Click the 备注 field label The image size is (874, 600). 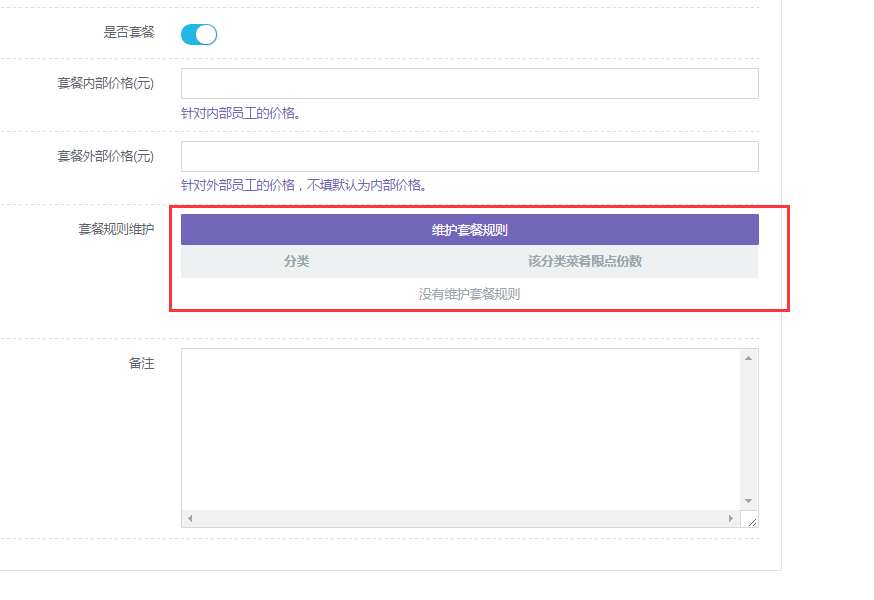(141, 364)
